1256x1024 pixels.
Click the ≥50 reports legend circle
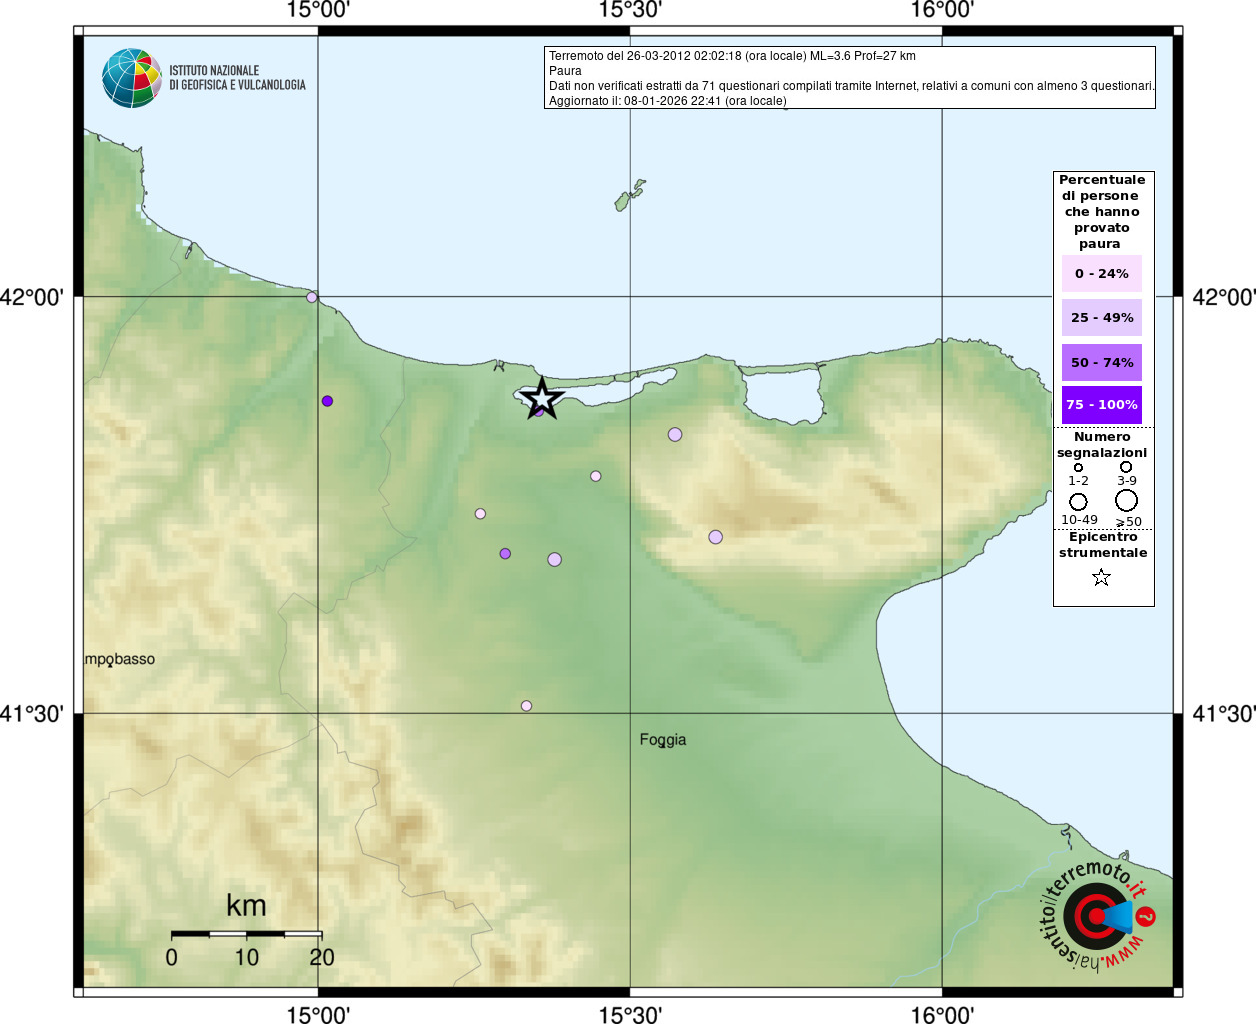pos(1126,501)
